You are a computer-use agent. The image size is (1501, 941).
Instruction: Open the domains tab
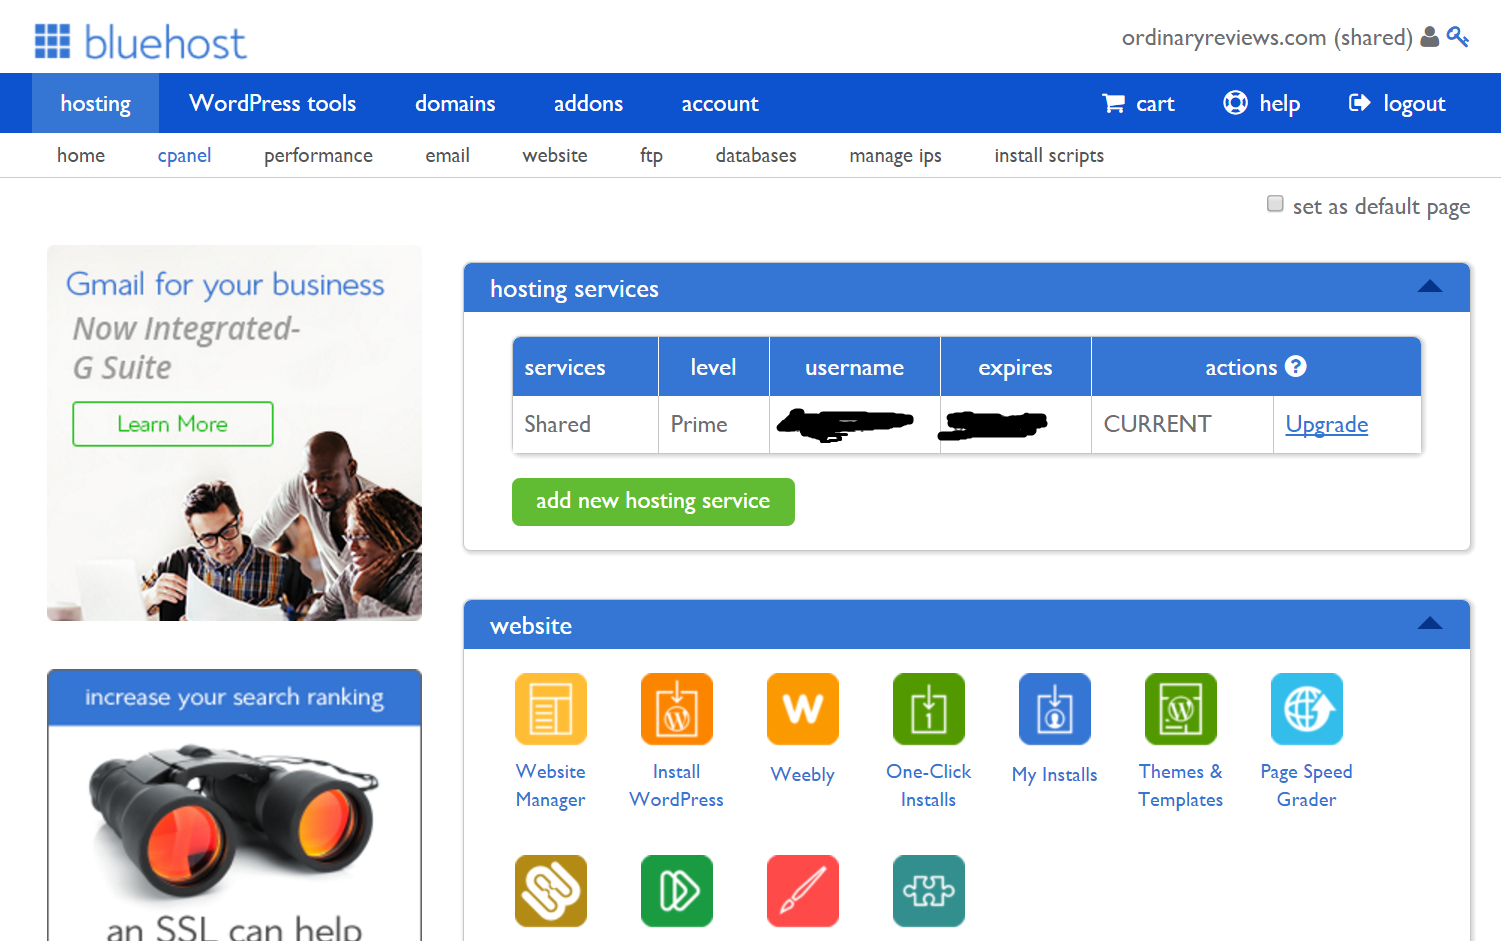coord(455,103)
